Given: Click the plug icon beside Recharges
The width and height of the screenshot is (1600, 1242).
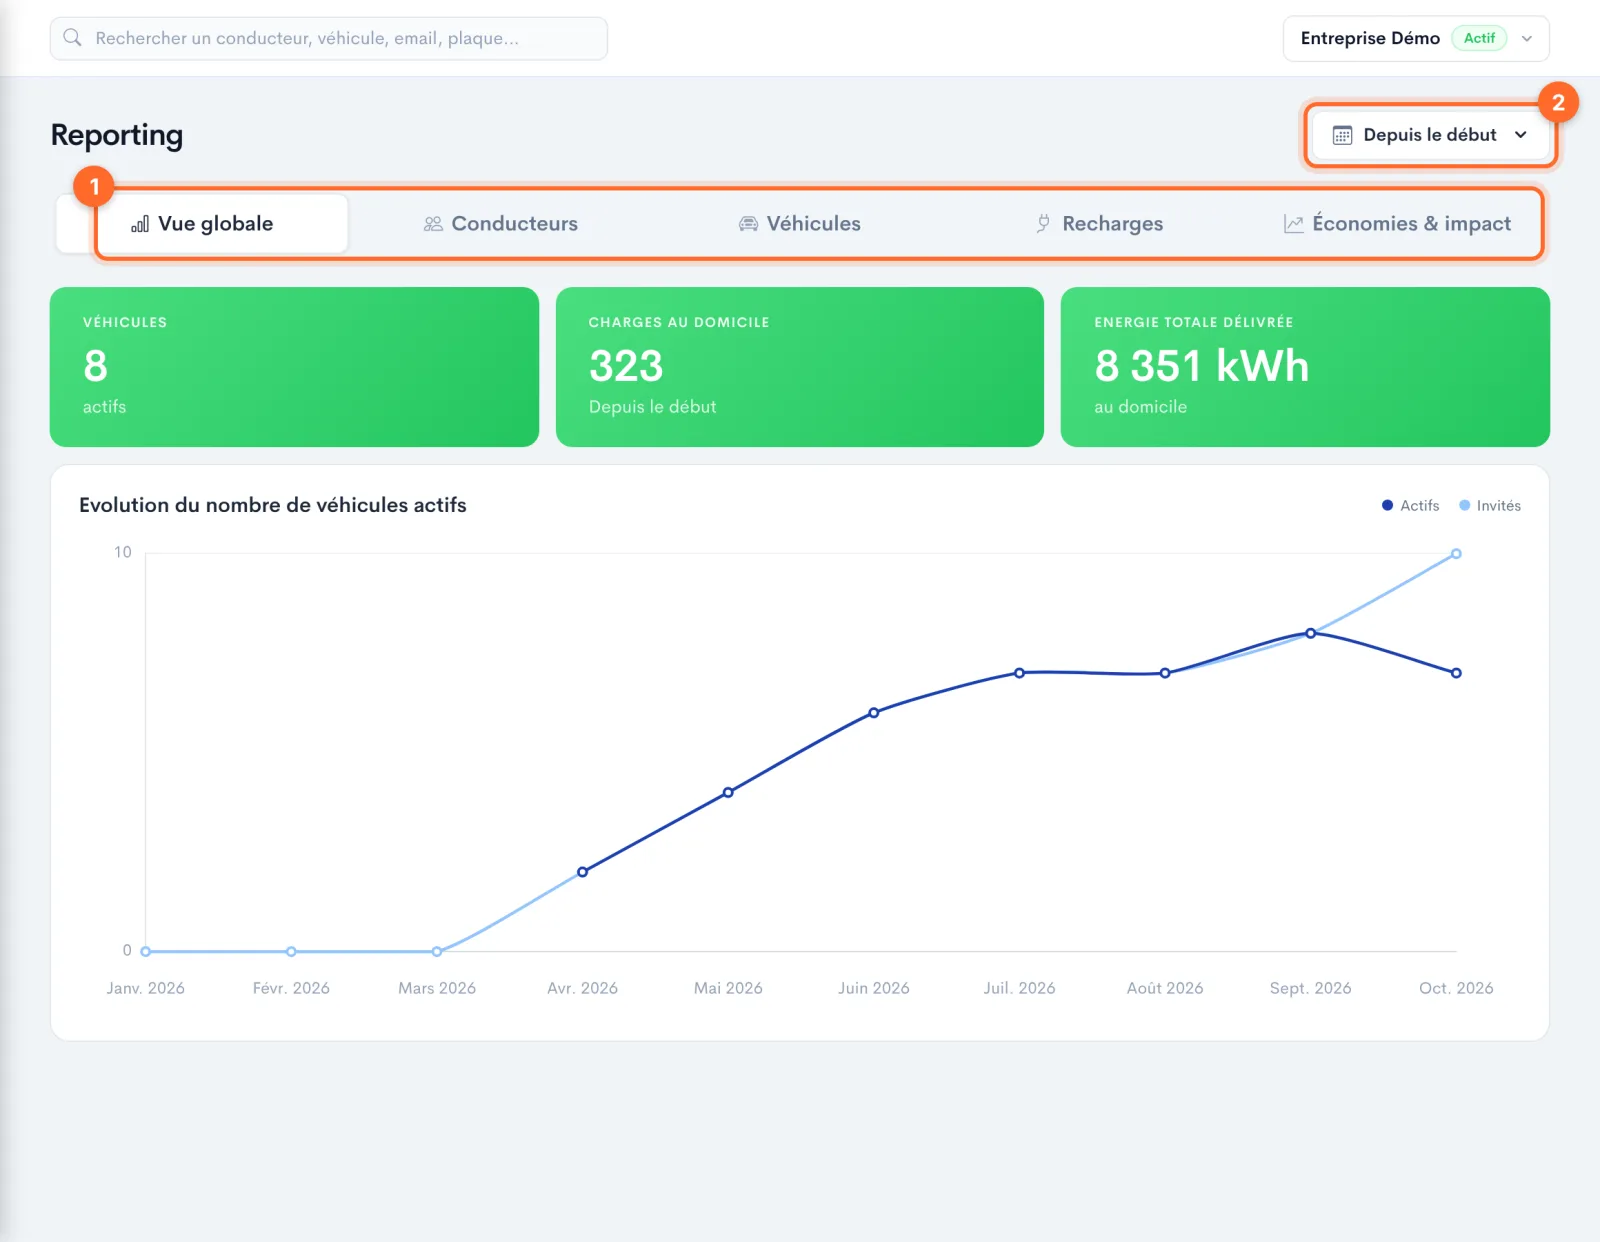Looking at the screenshot, I should (1043, 224).
